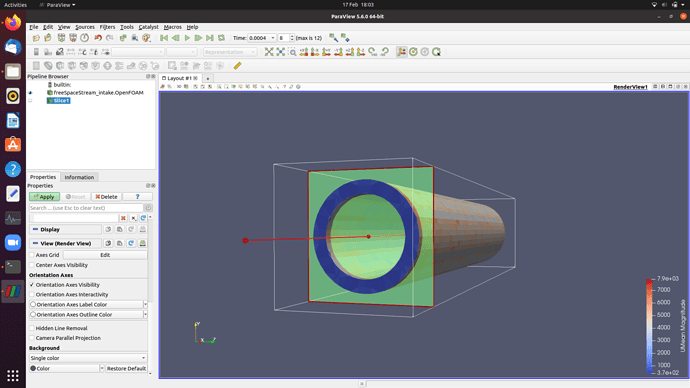
Task: Toggle advanced properties gear button
Action: tap(148, 208)
